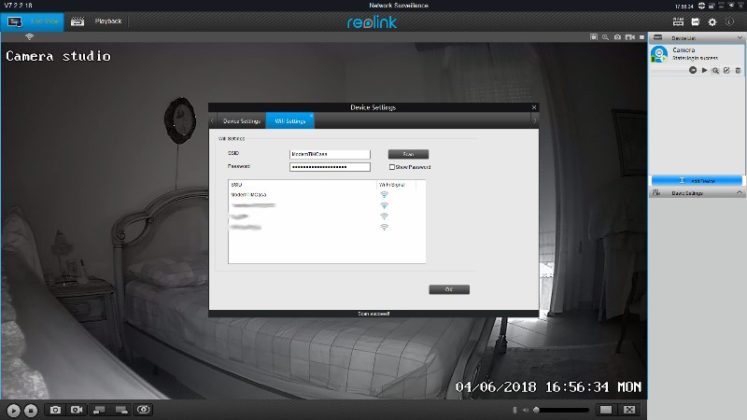Click the network globe icon in system tray
This screenshot has width=747, height=420.
tap(701, 6)
